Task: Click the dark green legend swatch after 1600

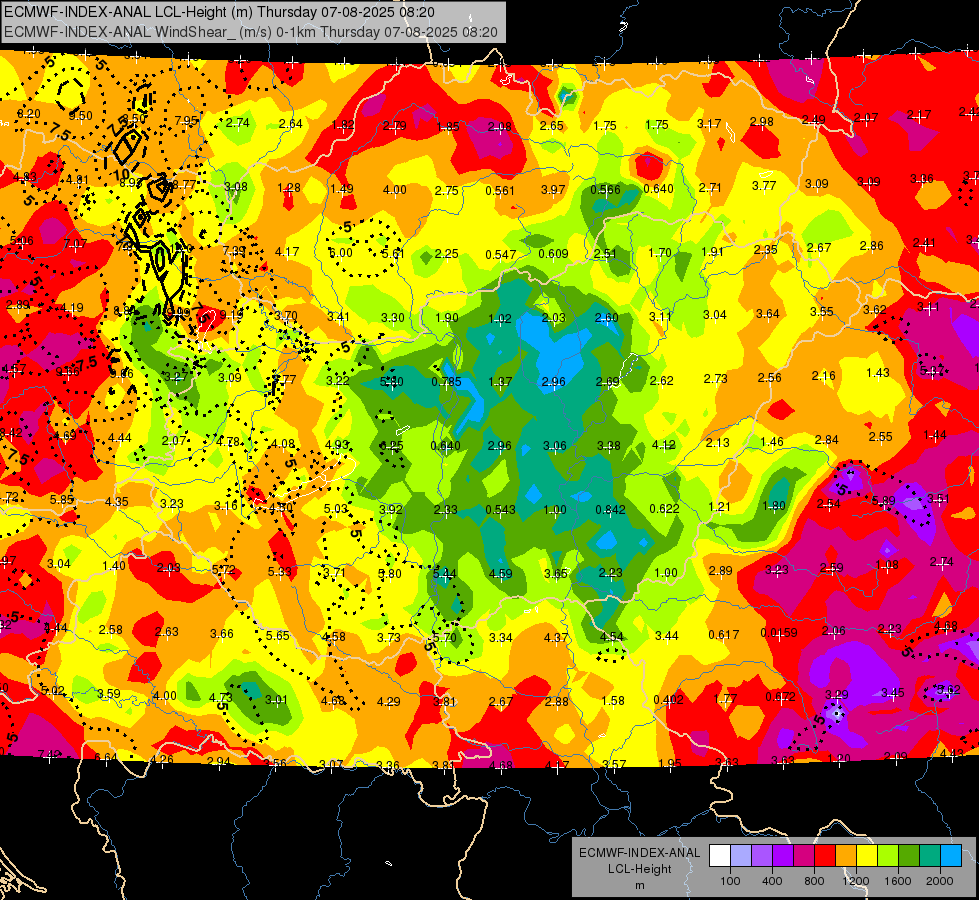Action: (908, 856)
